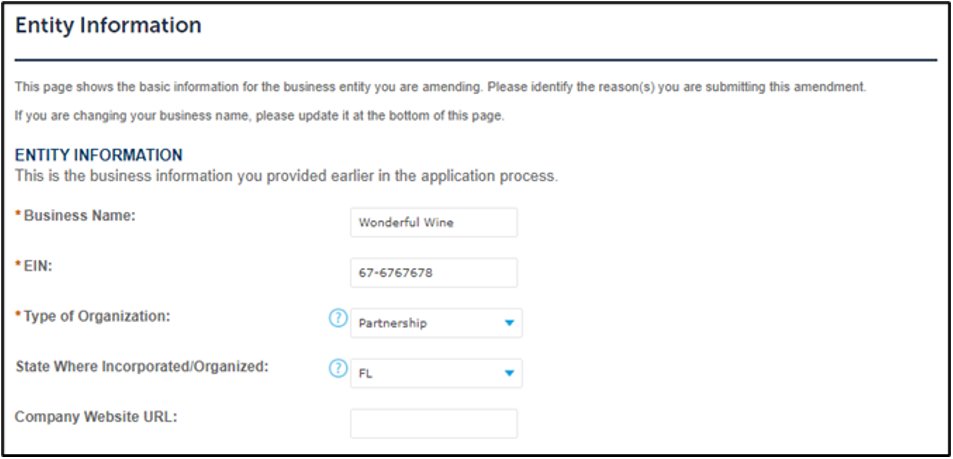Click the Entity Information page title
The height and width of the screenshot is (459, 953).
[x=108, y=25]
